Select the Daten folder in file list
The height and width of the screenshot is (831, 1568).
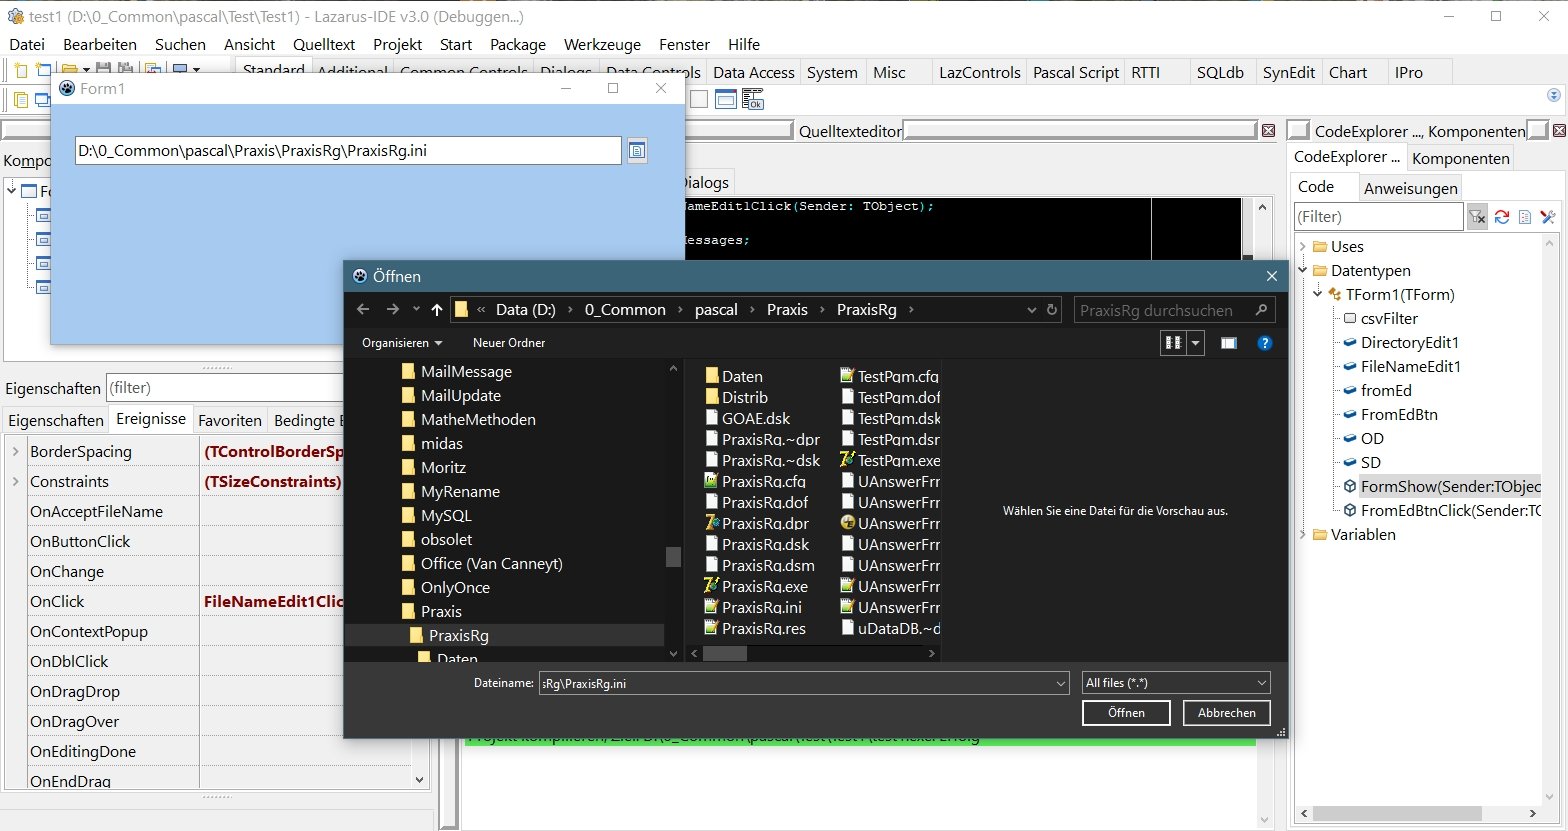(x=733, y=376)
